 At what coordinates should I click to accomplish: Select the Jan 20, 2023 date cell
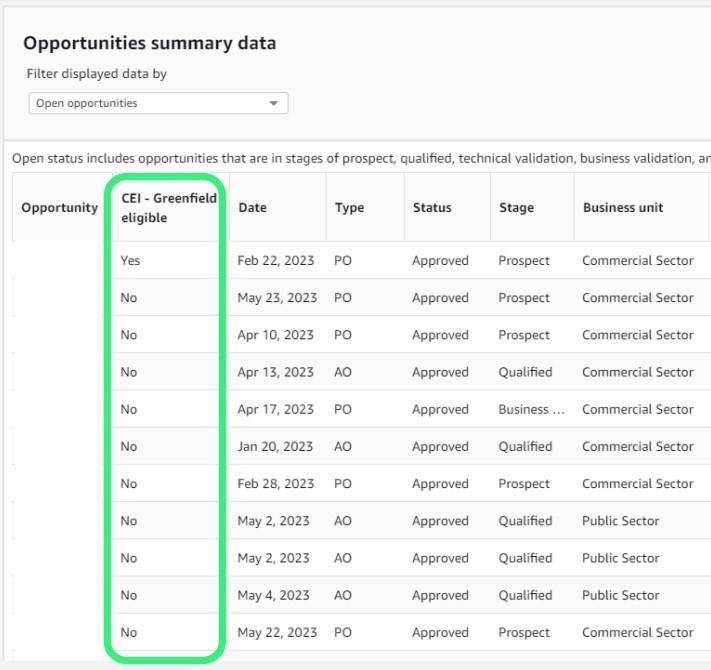pyautogui.click(x=275, y=447)
